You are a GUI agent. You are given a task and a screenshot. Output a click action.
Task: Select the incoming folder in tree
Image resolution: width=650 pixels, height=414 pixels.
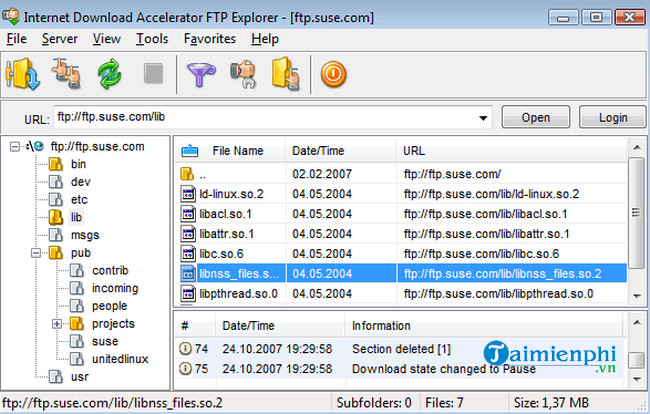tap(115, 288)
